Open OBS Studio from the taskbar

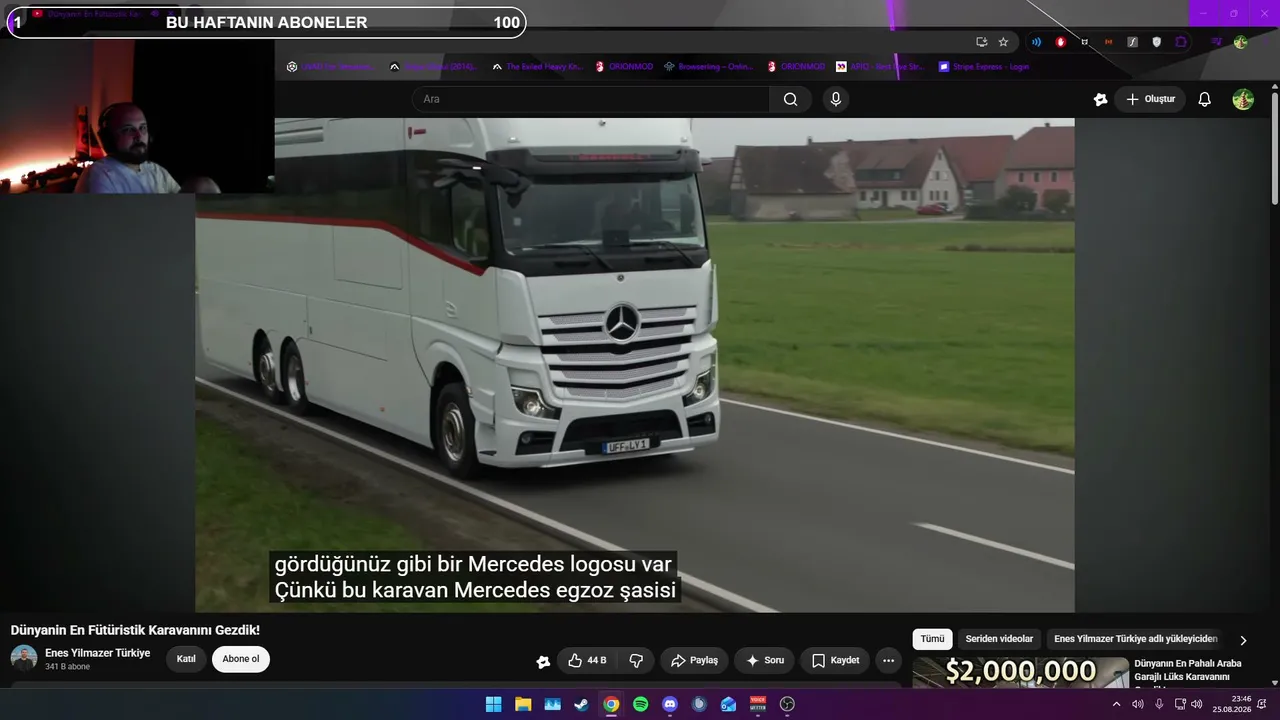(787, 704)
